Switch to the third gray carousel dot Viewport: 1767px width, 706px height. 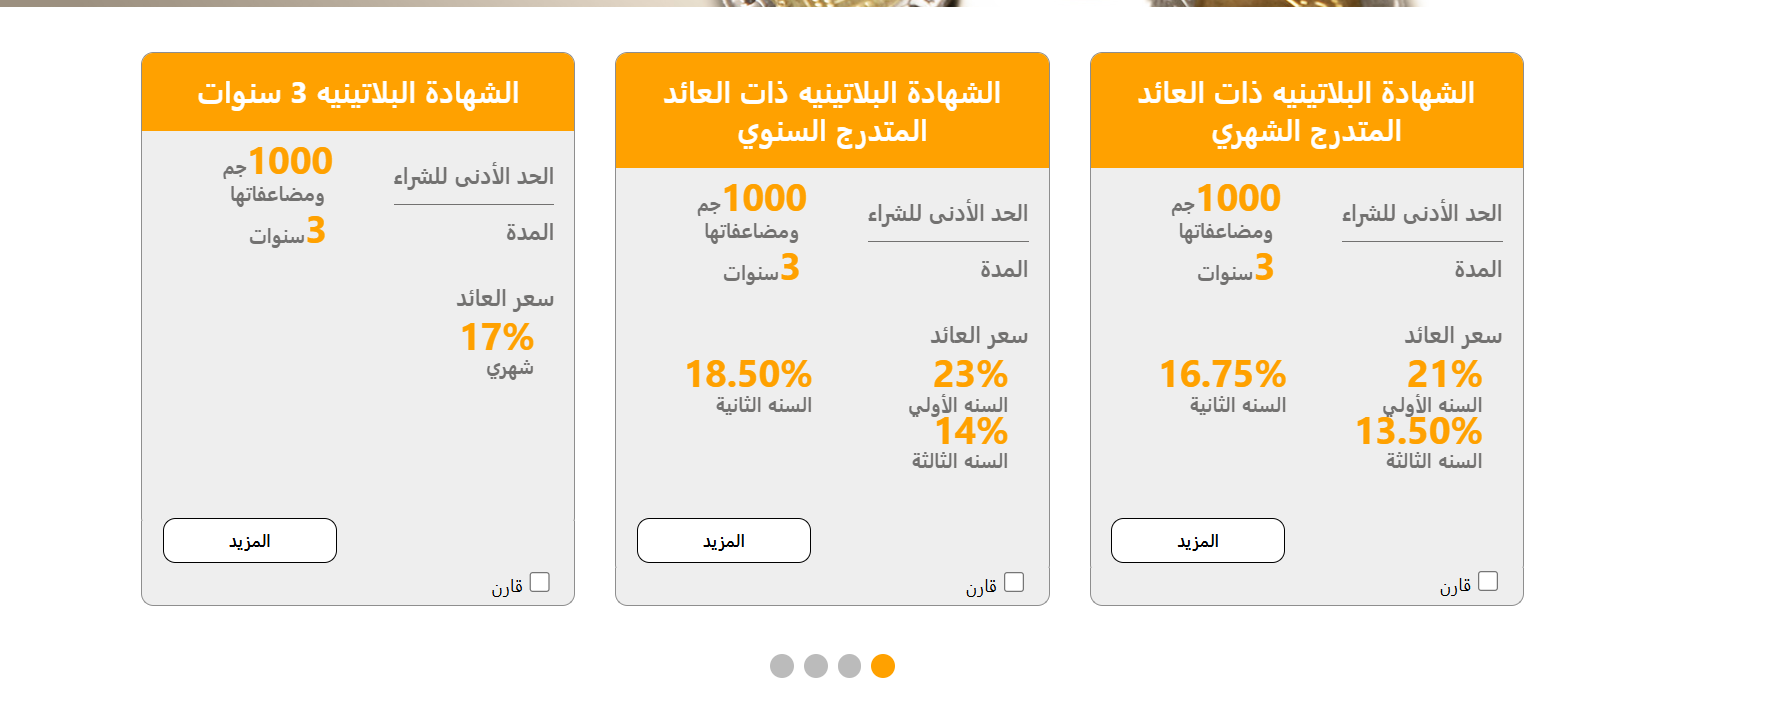849,666
